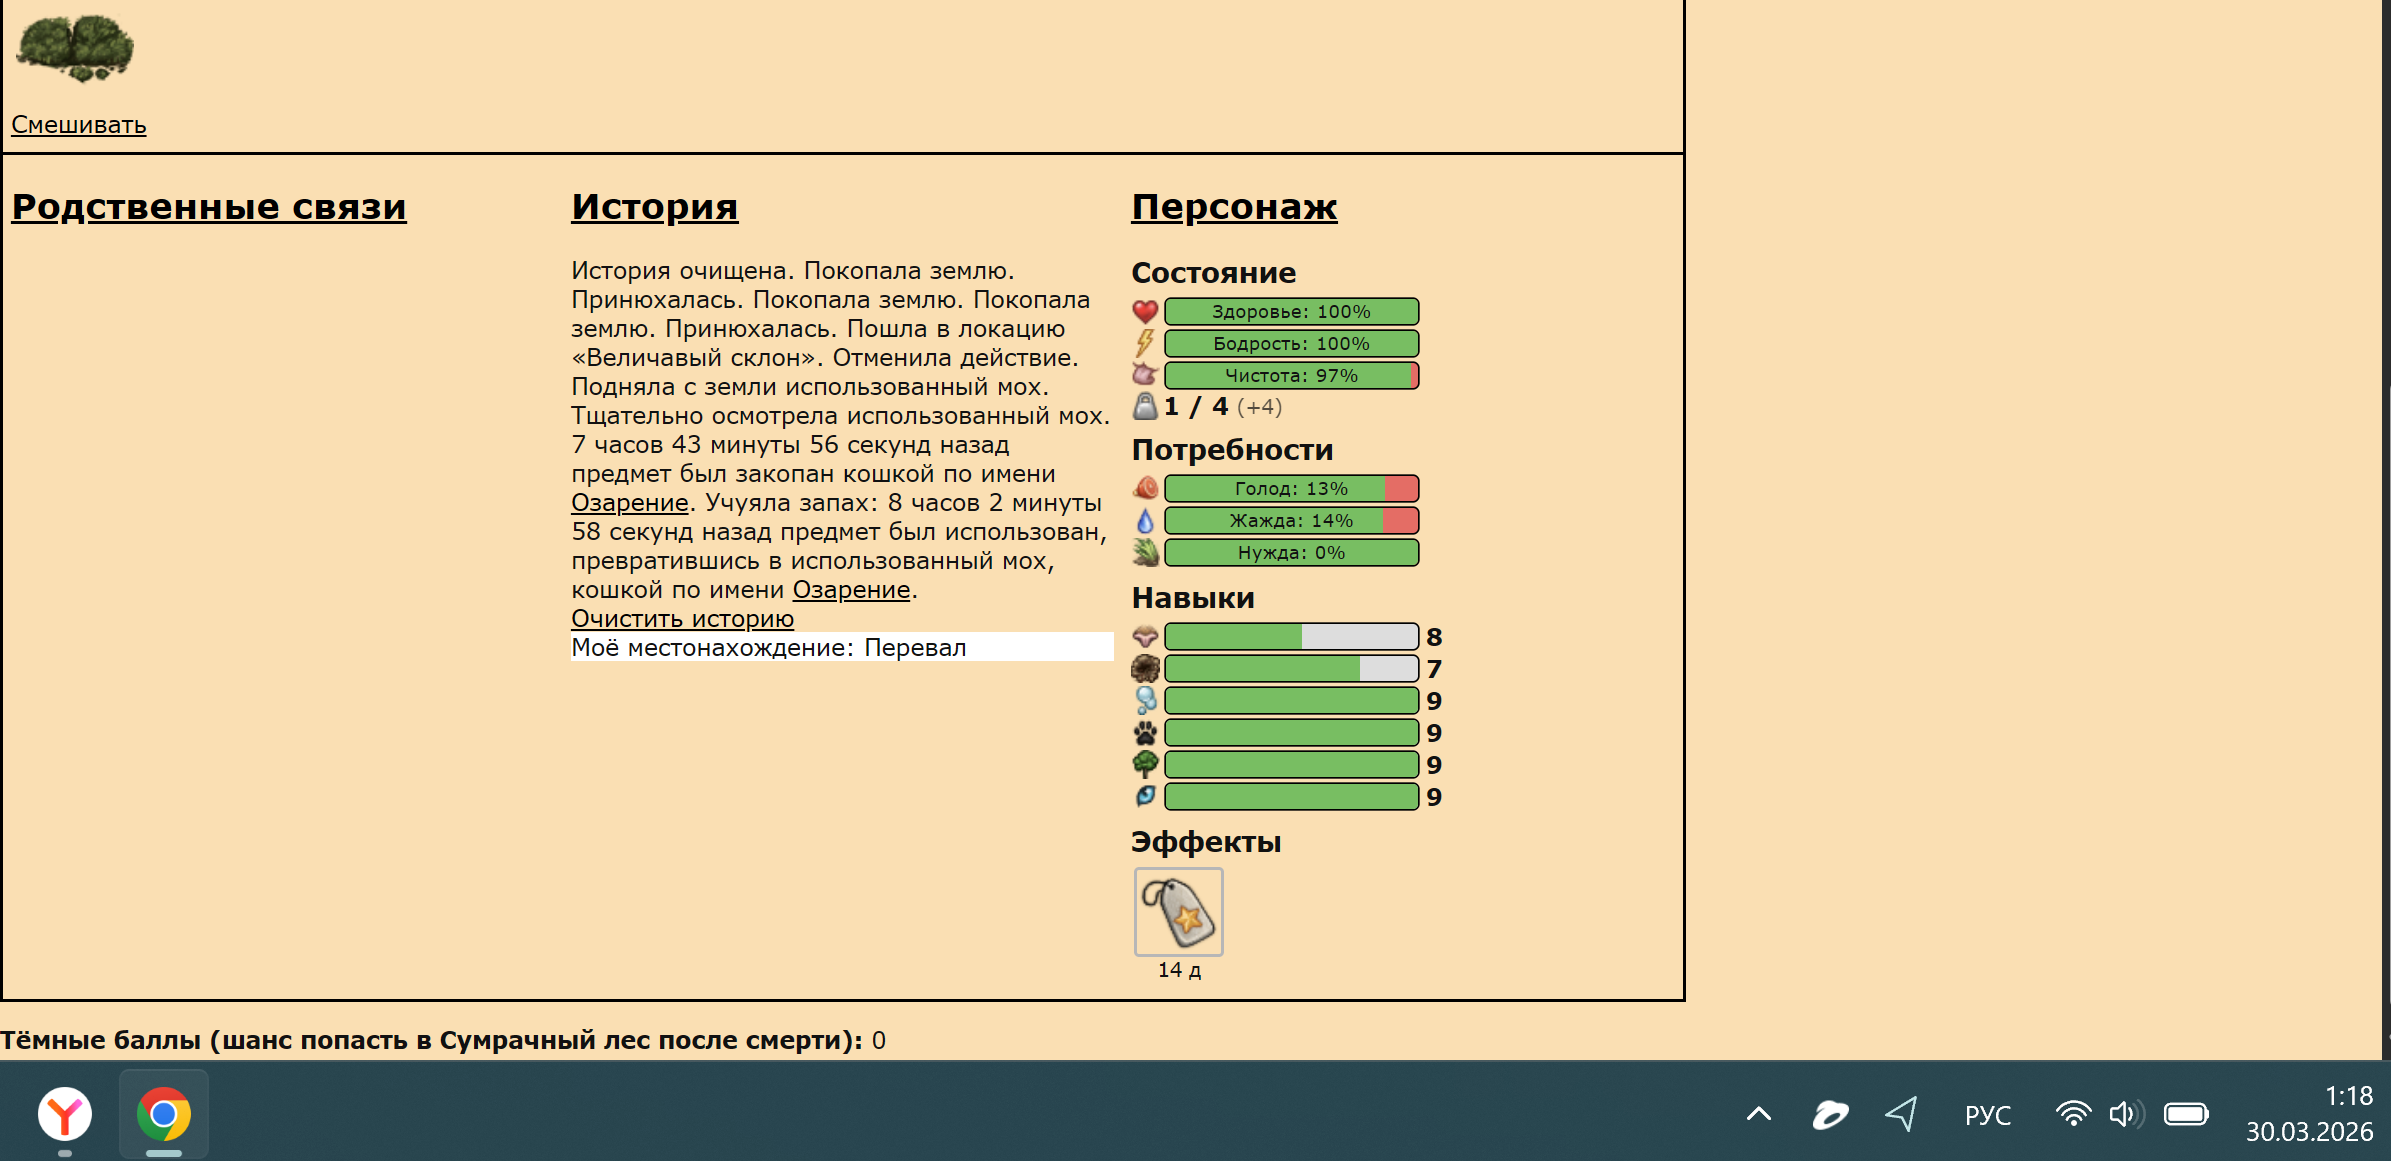Open the first Озарение cat name link
2391x1161 pixels.
[x=629, y=503]
